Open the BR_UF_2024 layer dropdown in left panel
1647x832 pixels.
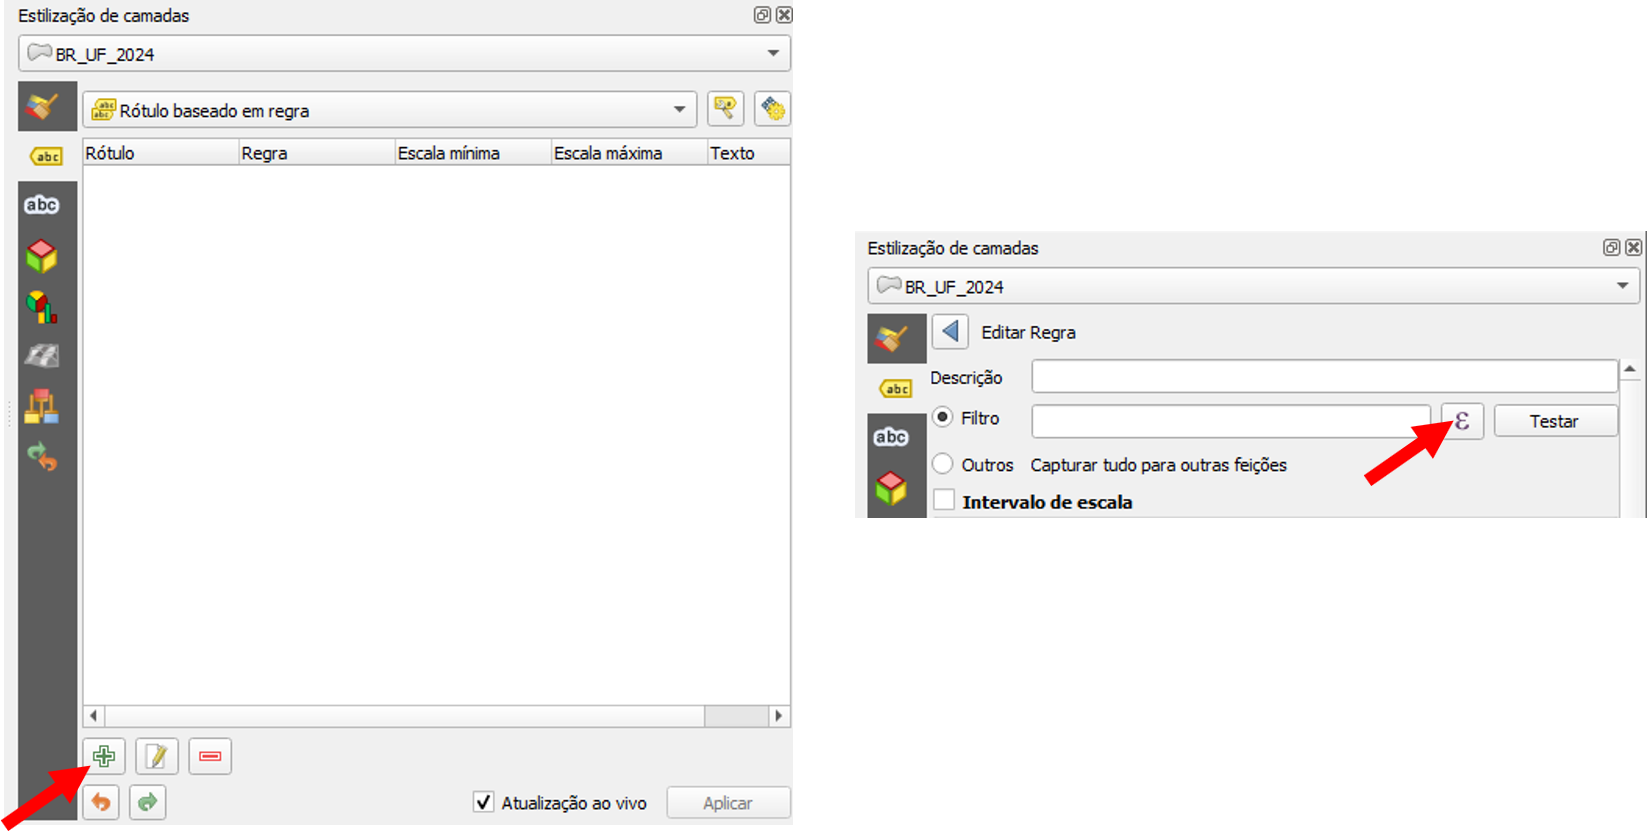[x=403, y=54]
